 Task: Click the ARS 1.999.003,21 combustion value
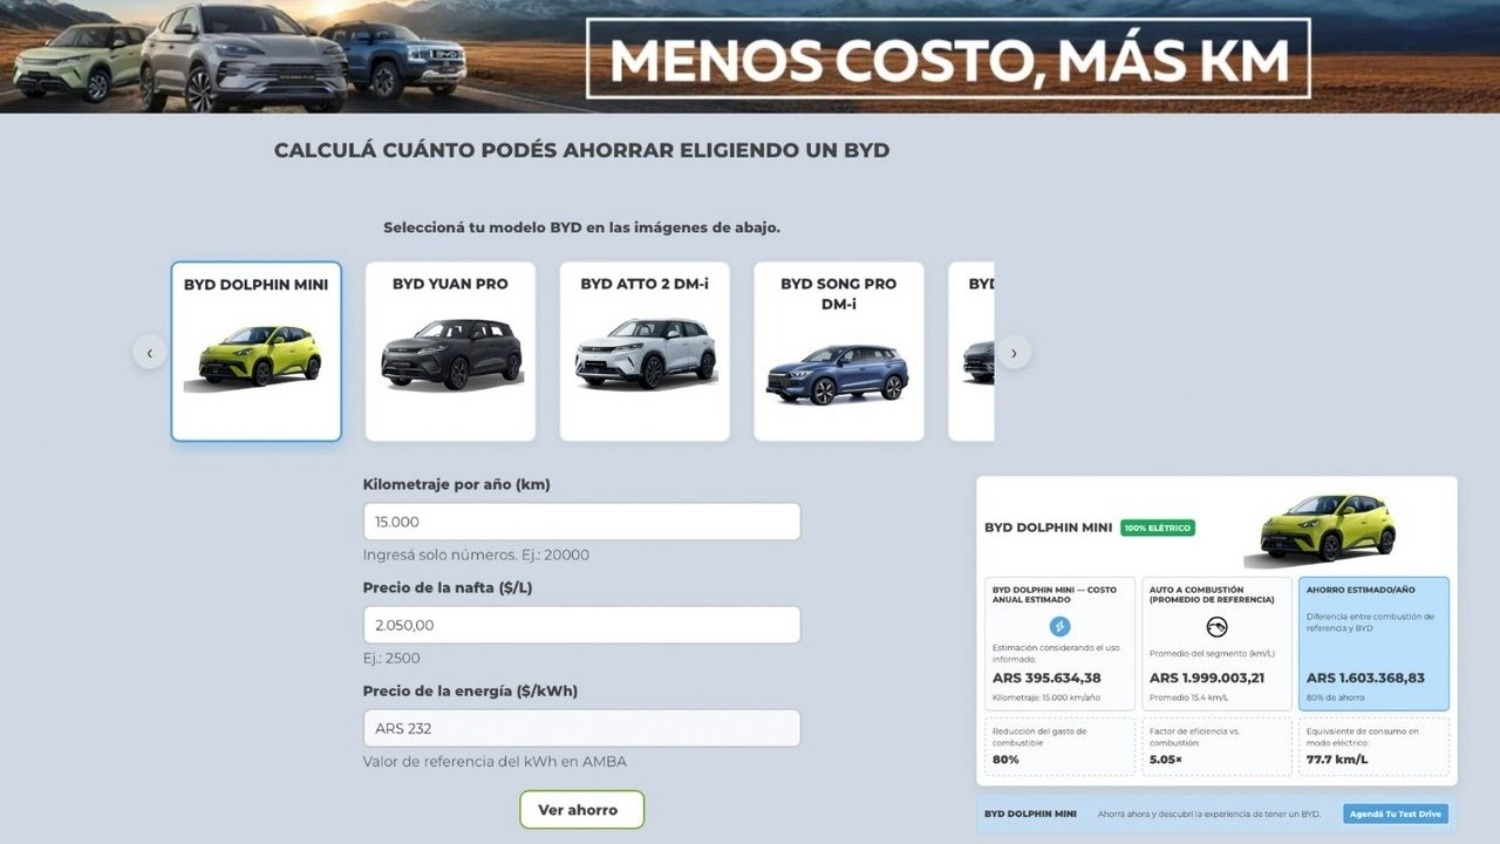point(1206,678)
